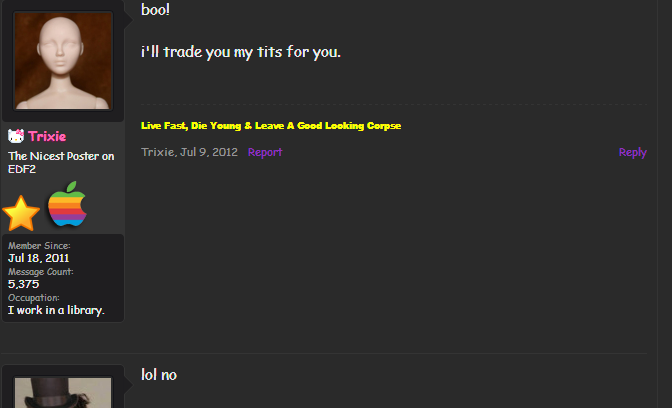The image size is (672, 408).
Task: Click the rainbow Apple logo badge
Action: 67,204
